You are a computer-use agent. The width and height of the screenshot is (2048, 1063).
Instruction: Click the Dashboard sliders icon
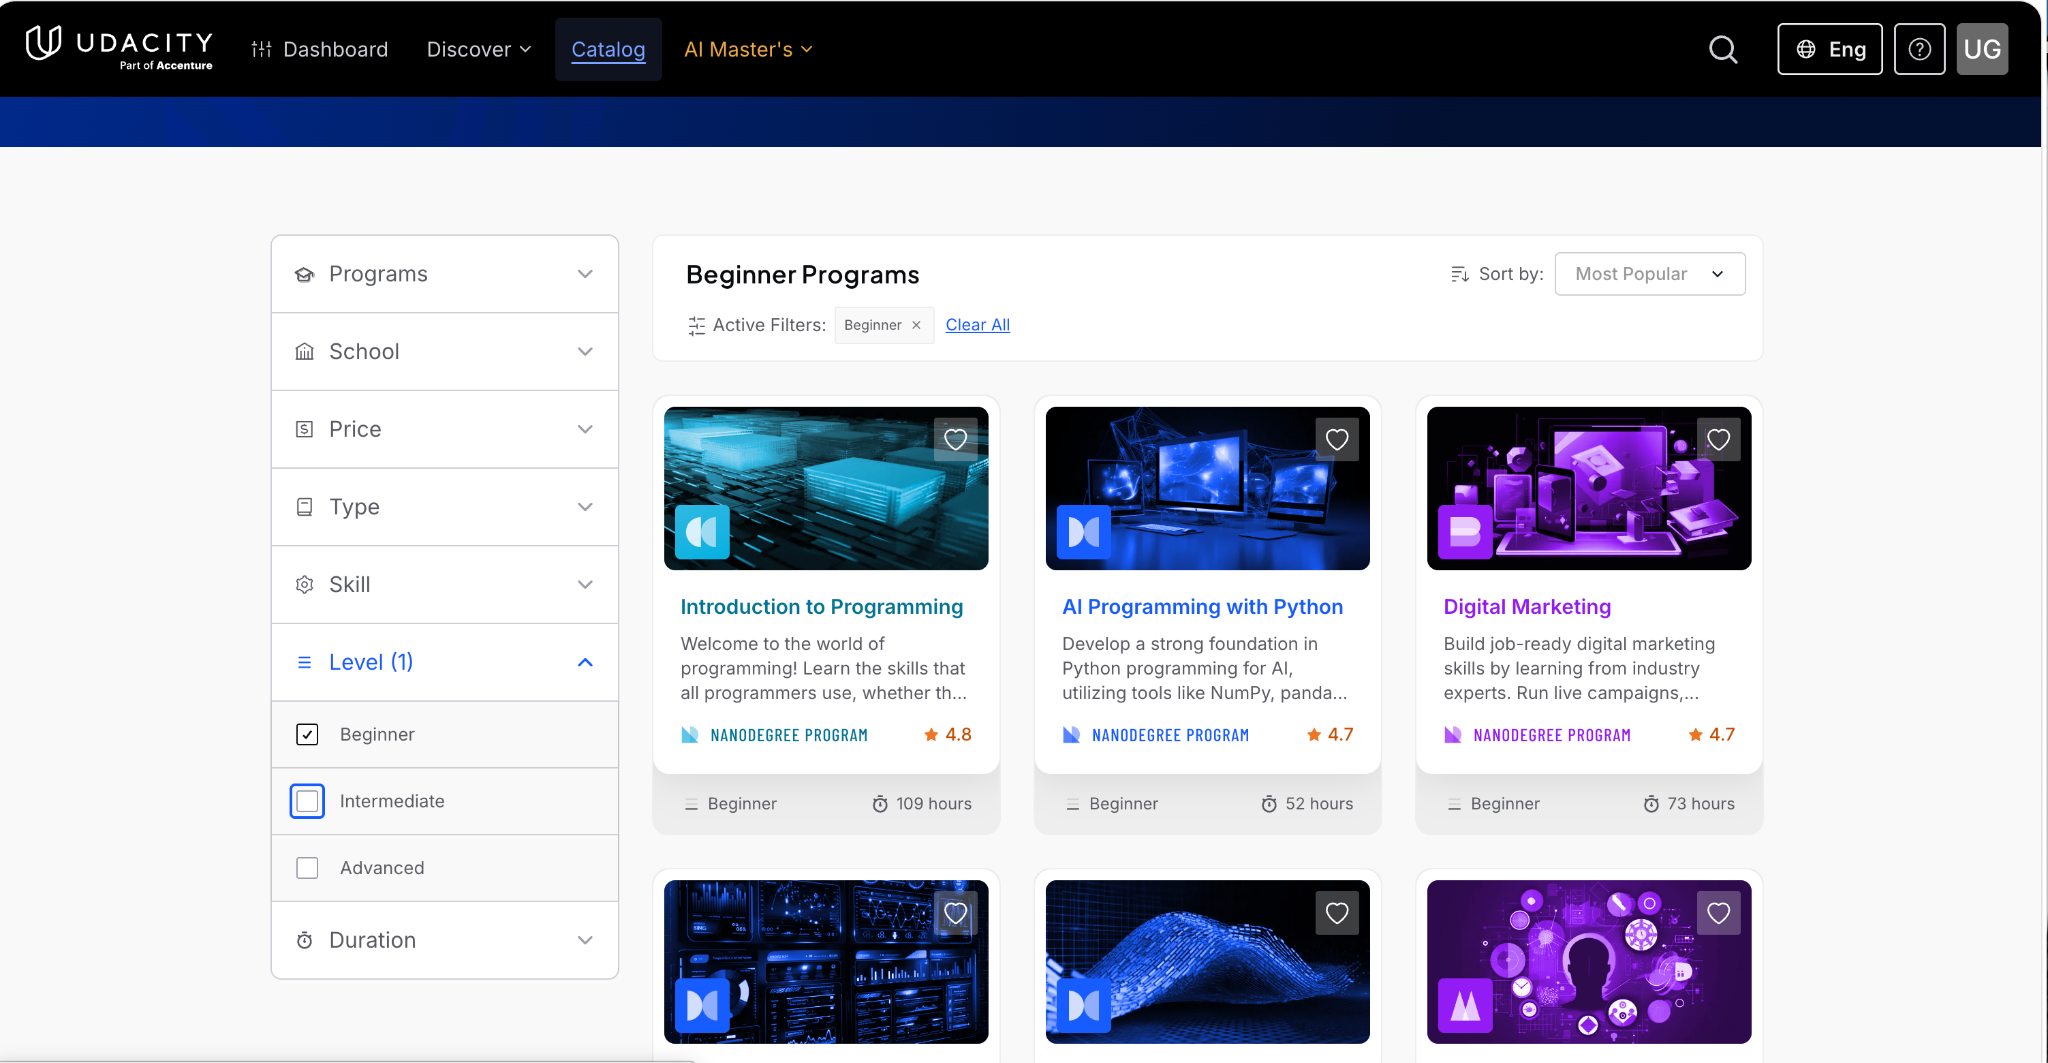pyautogui.click(x=261, y=49)
